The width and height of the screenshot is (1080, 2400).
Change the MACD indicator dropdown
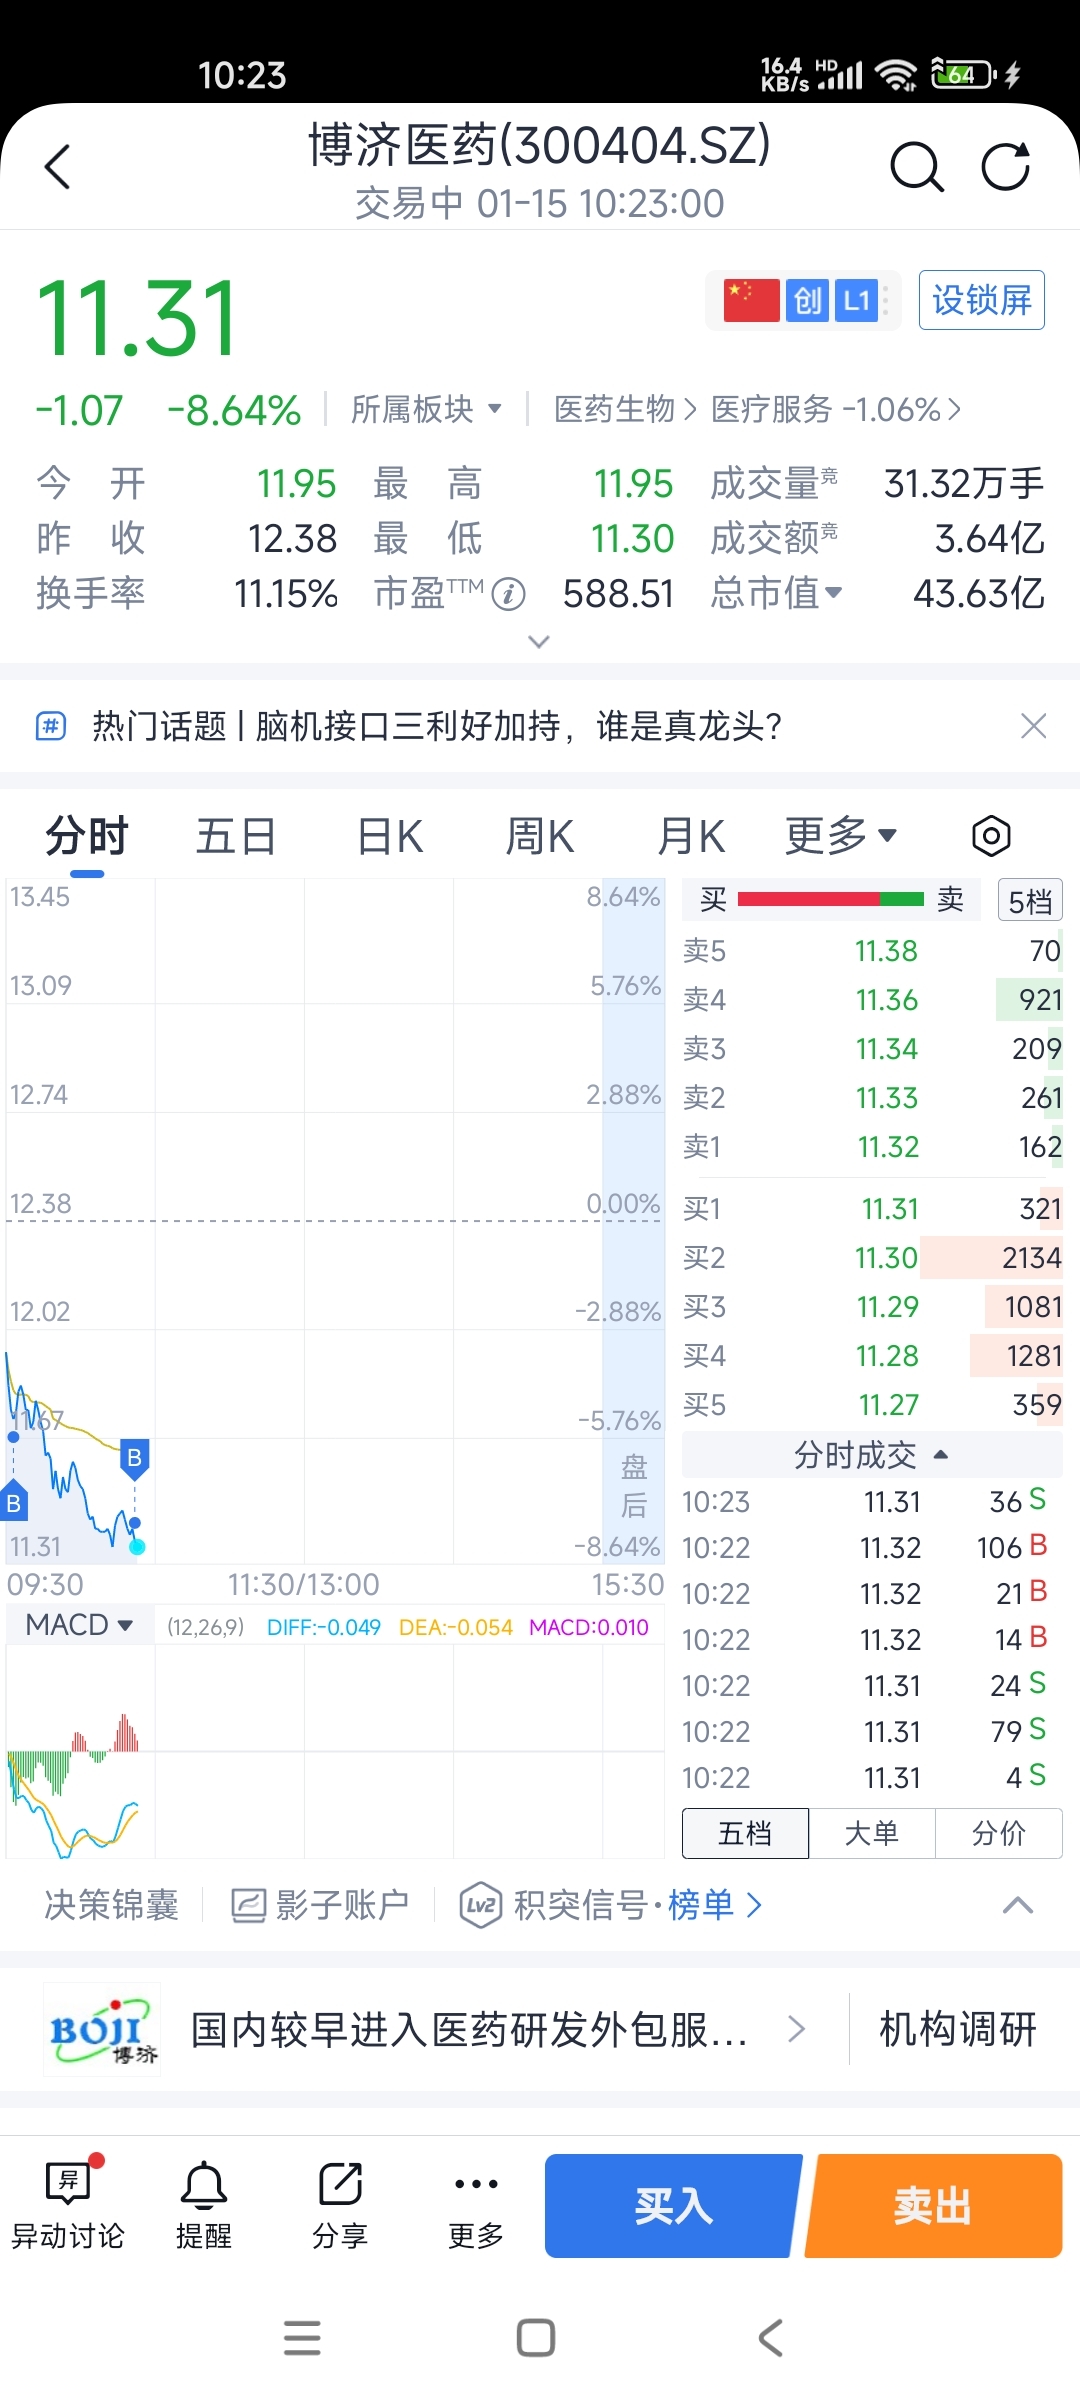[x=79, y=1625]
